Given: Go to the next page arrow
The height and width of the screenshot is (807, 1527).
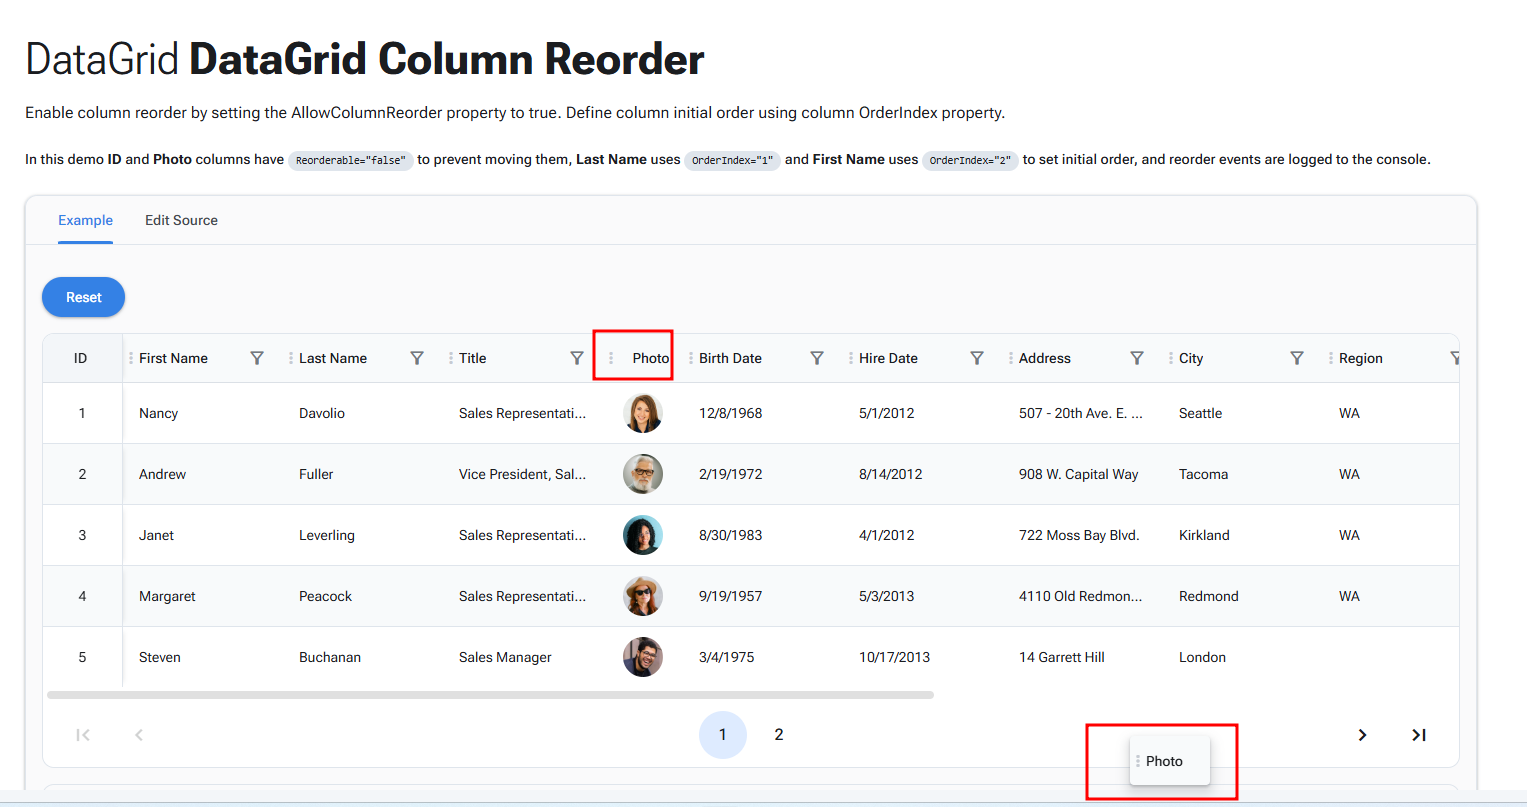Looking at the screenshot, I should [1362, 735].
